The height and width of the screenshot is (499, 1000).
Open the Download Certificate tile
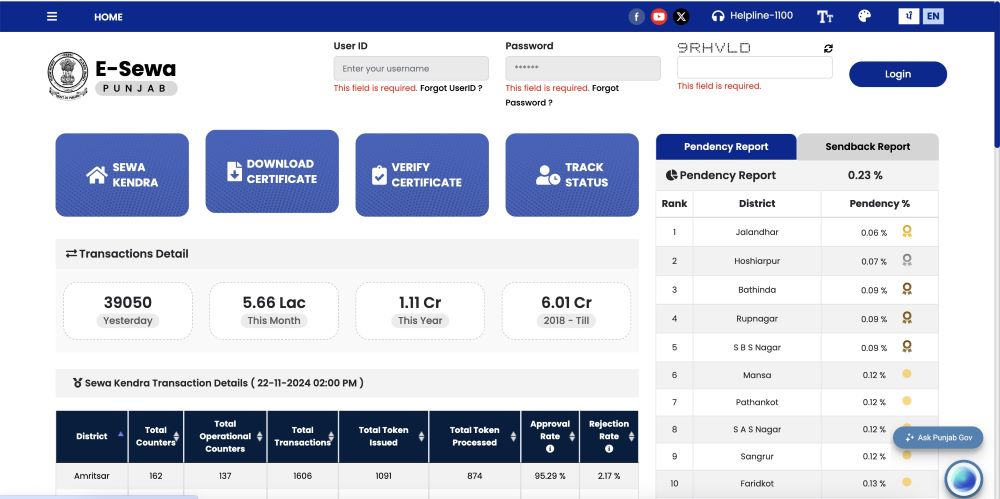272,172
